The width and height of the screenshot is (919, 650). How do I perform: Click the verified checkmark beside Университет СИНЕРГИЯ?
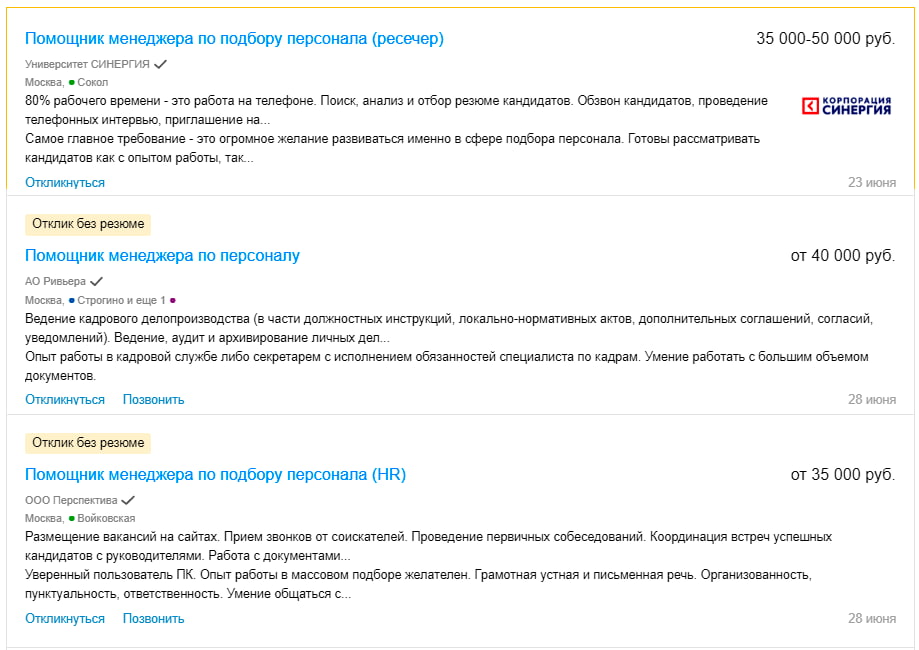tap(162, 64)
